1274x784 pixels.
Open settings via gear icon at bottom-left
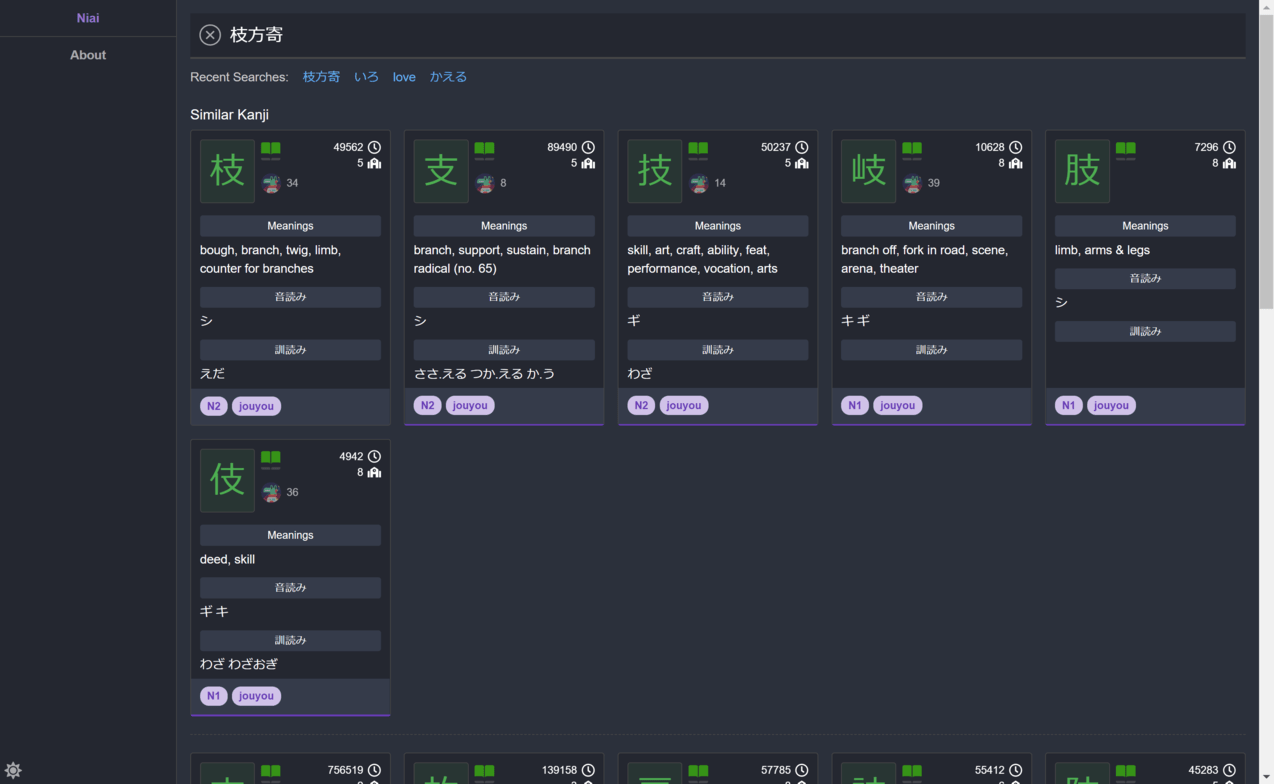pos(13,770)
